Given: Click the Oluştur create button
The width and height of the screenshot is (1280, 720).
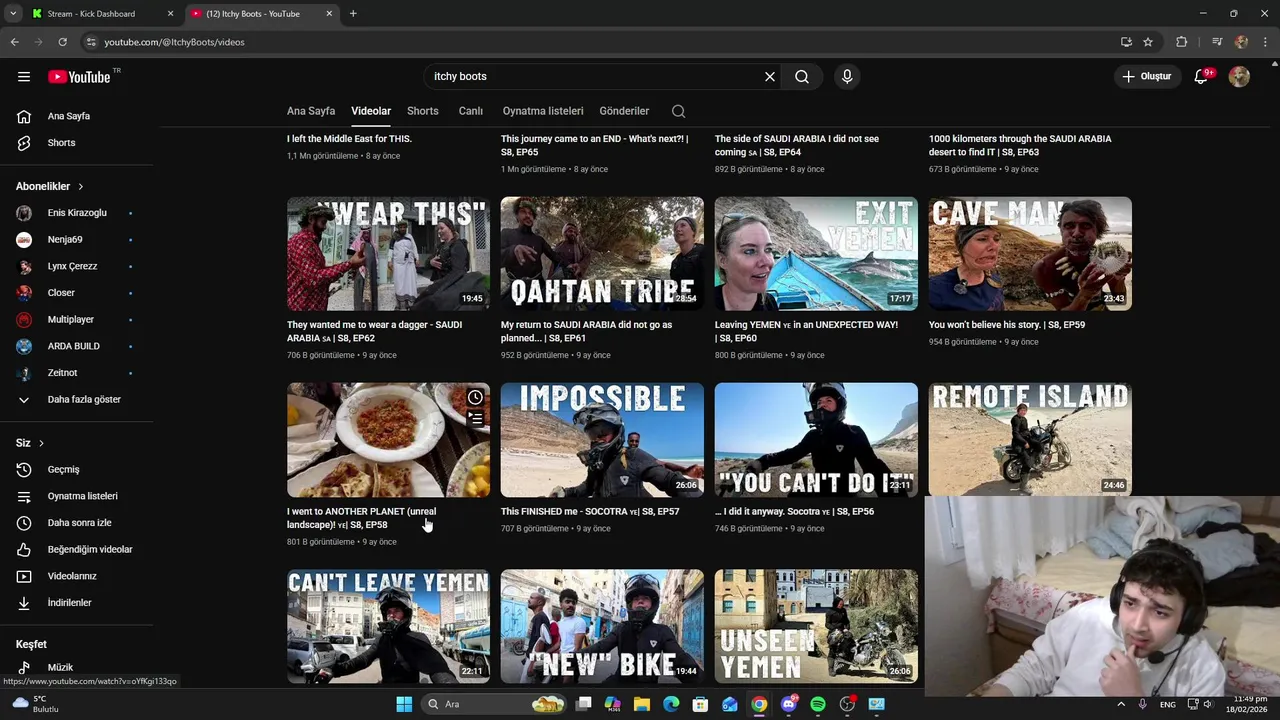Looking at the screenshot, I should point(1146,76).
